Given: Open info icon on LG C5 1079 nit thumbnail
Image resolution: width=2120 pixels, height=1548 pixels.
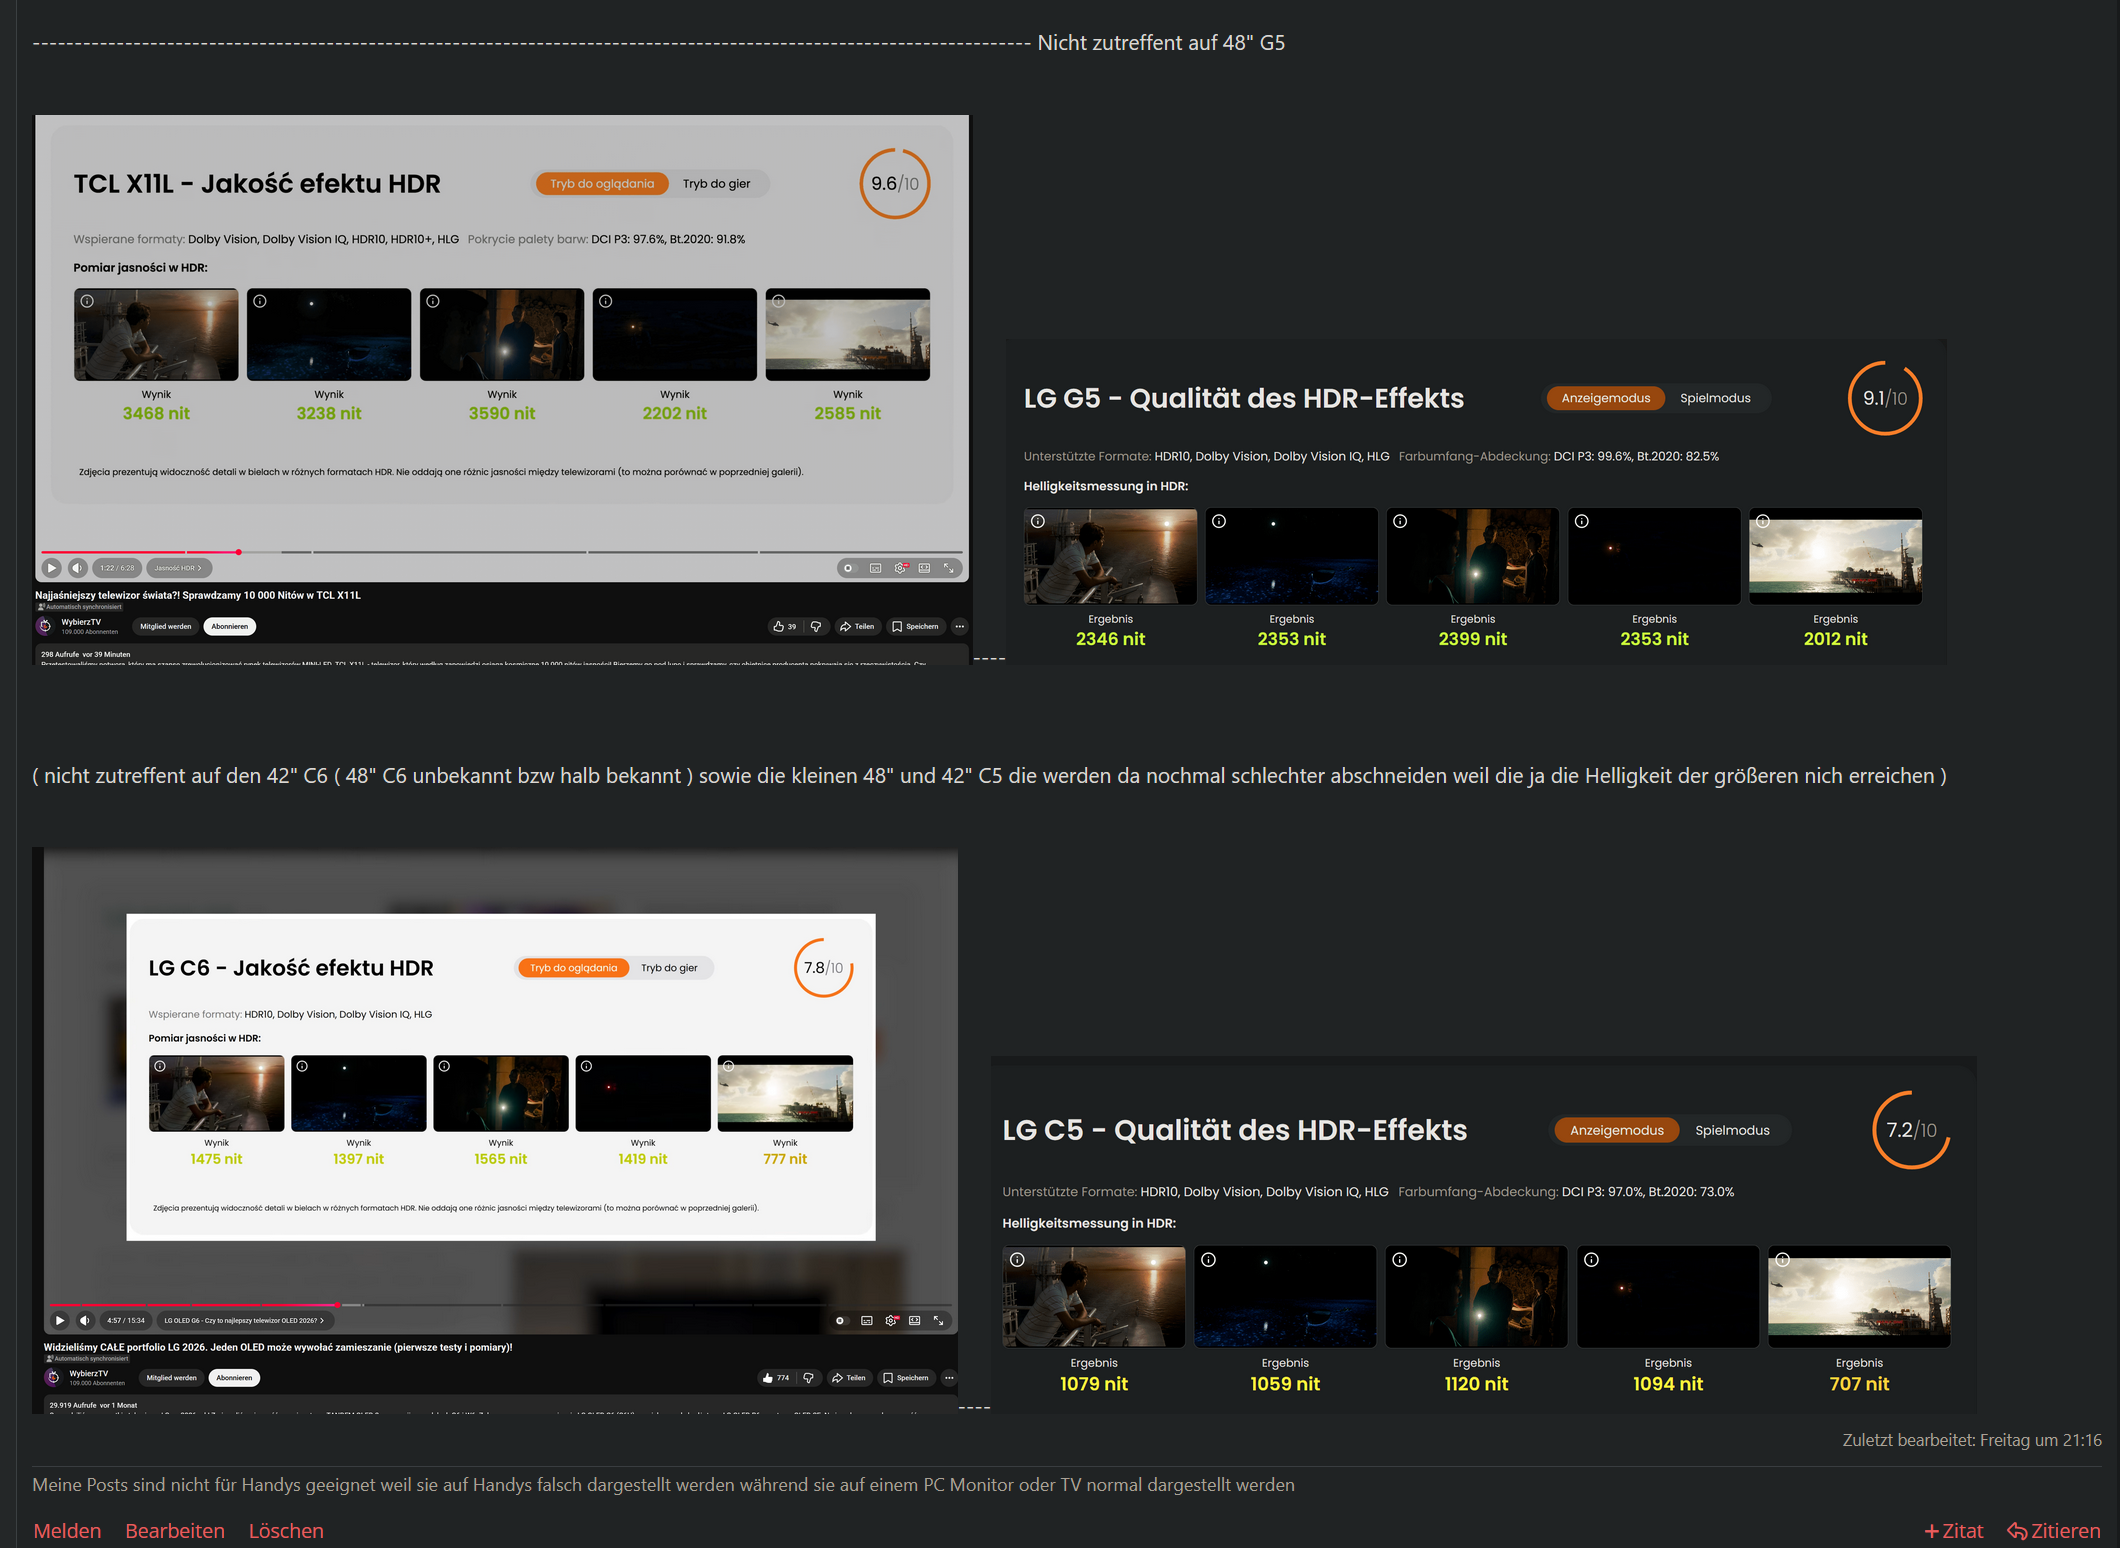Looking at the screenshot, I should pos(1017,1260).
